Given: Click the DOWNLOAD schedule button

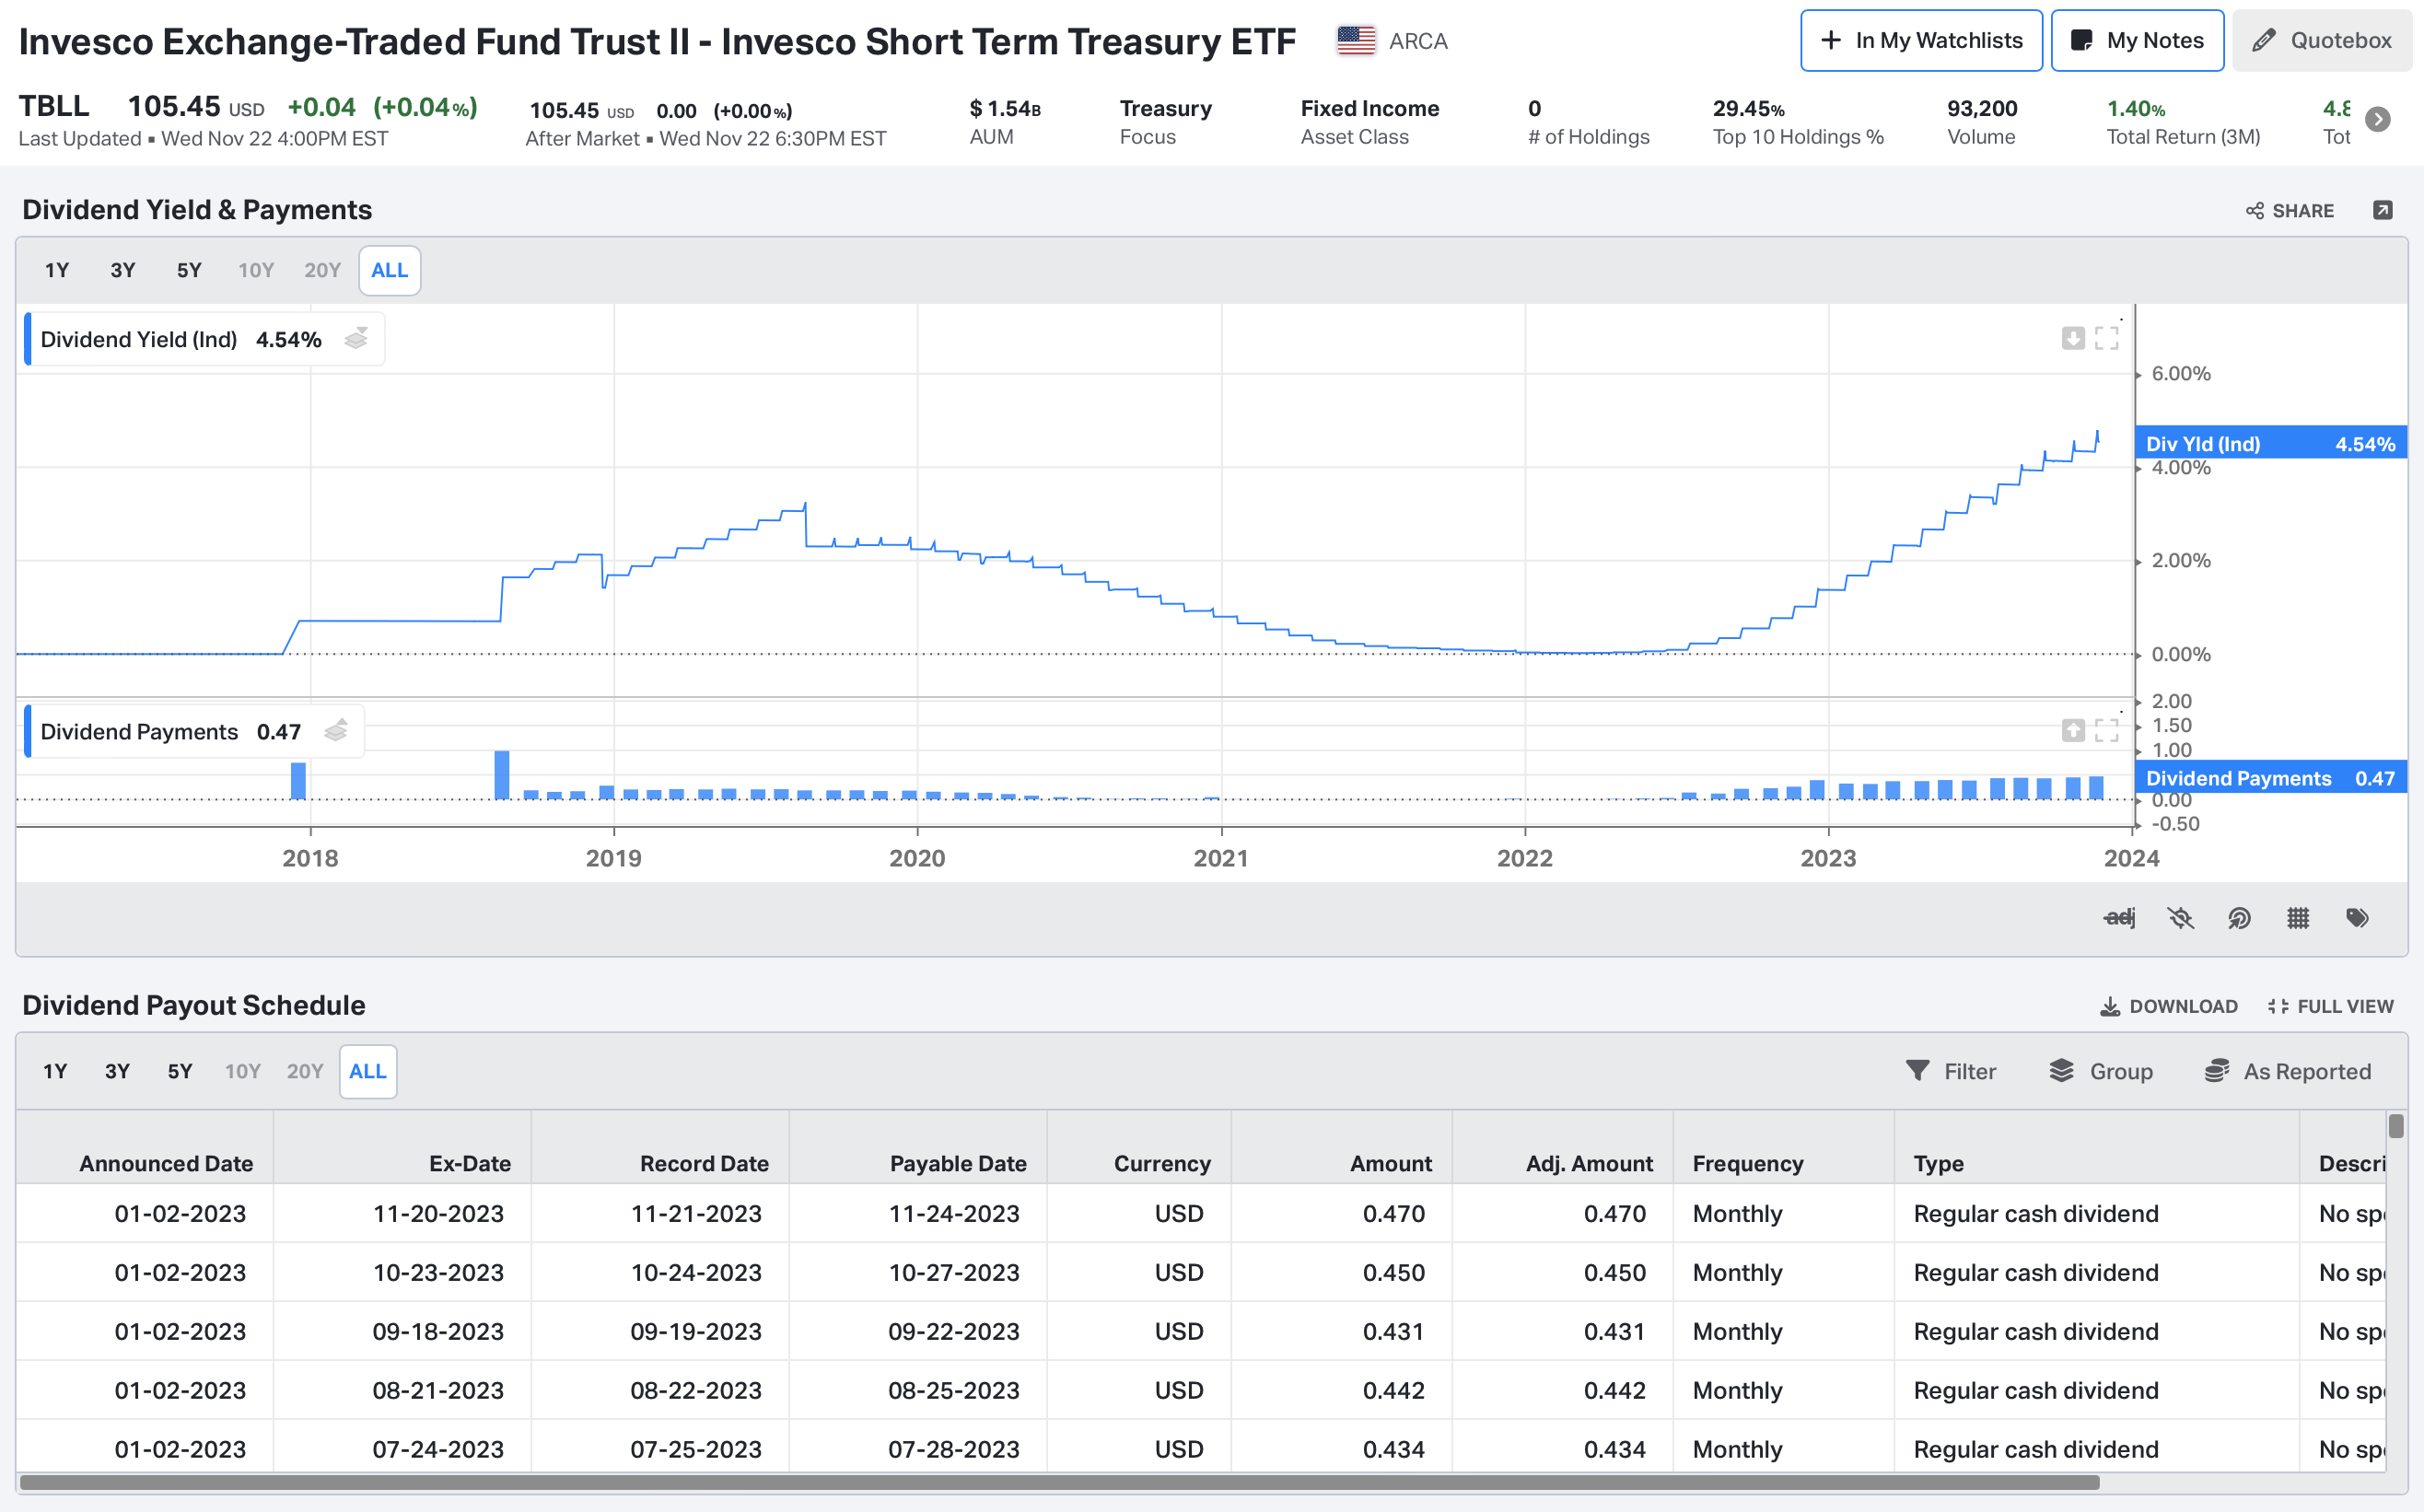Looking at the screenshot, I should (2168, 1006).
